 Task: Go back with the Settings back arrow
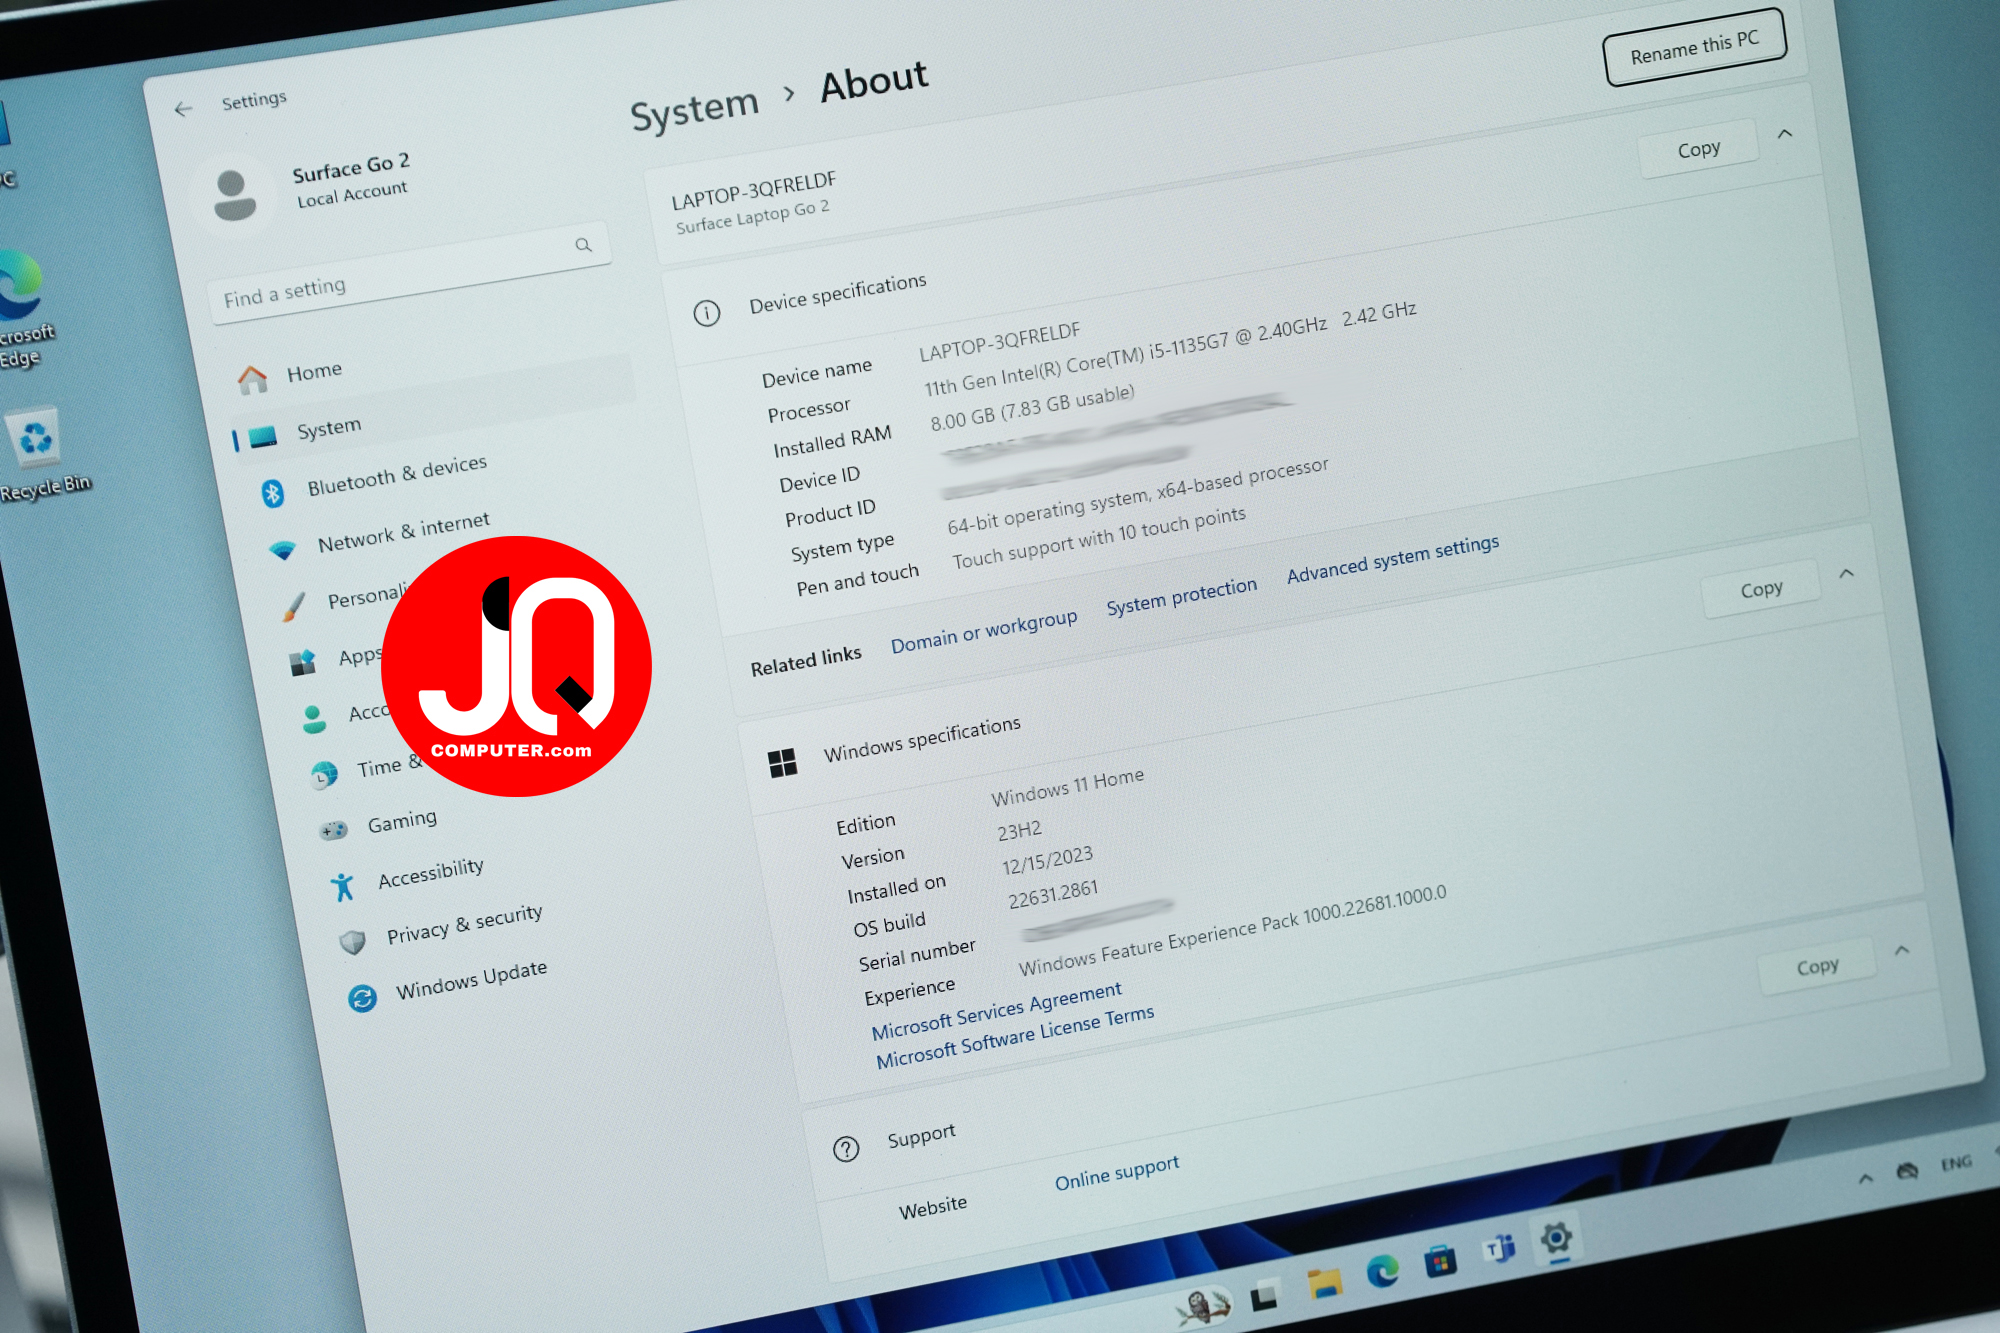183,109
